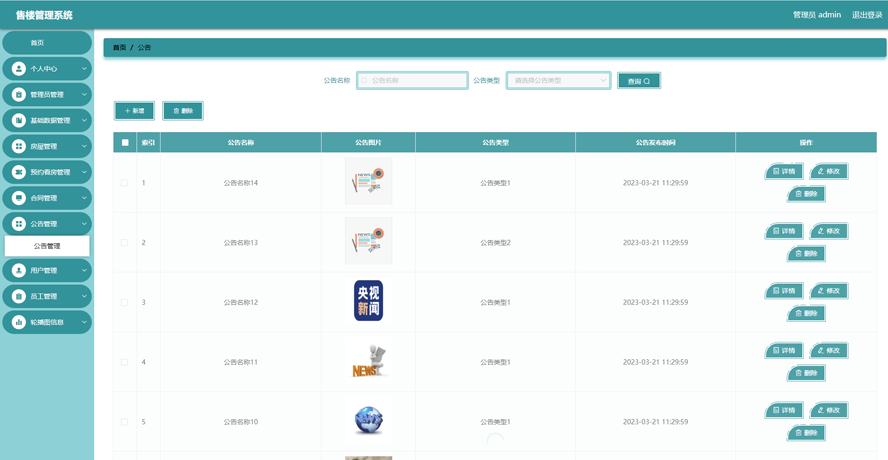Click edit pencil icon for 公告名称10
Screen dimensions: 888x460
pyautogui.click(x=821, y=410)
